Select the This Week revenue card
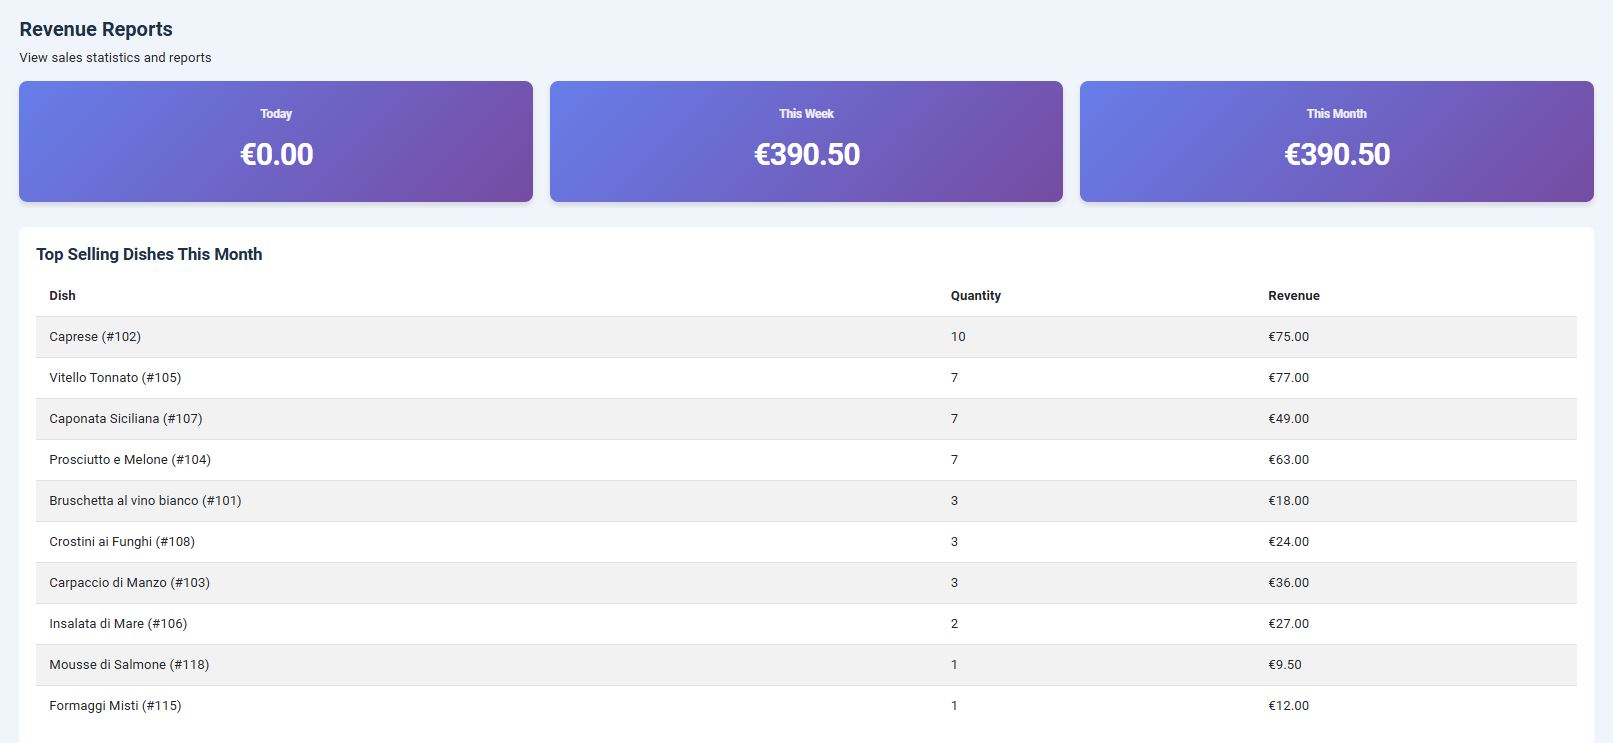The height and width of the screenshot is (743, 1613). pos(806,141)
